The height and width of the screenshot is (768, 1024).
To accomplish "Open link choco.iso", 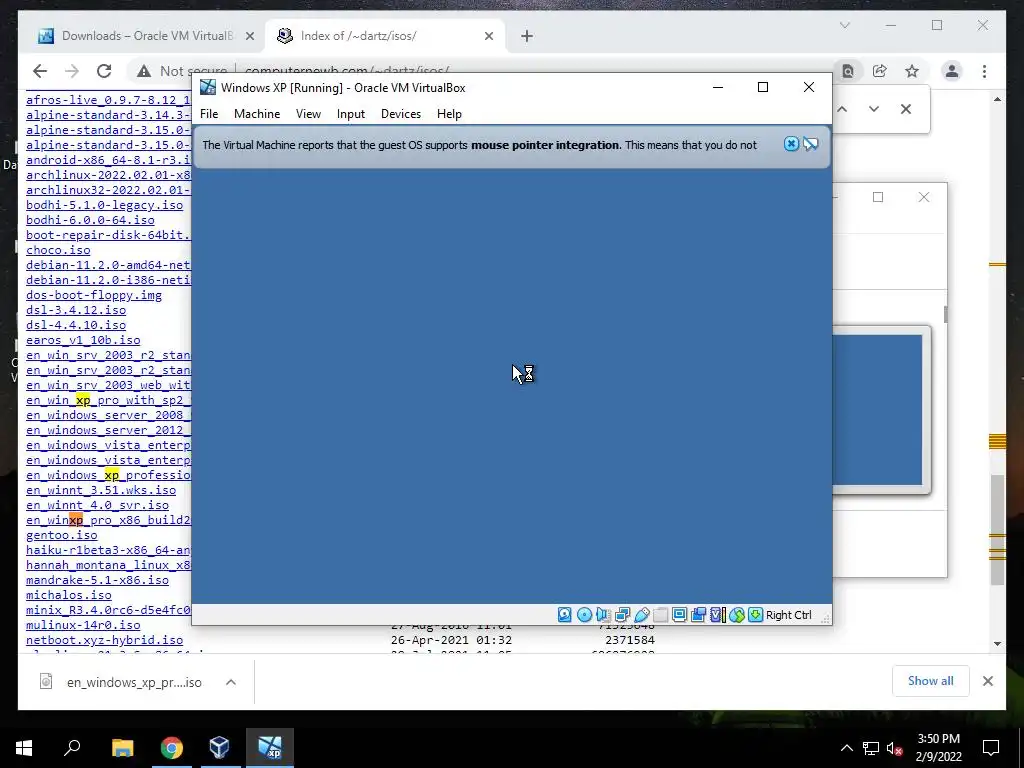I will point(58,250).
